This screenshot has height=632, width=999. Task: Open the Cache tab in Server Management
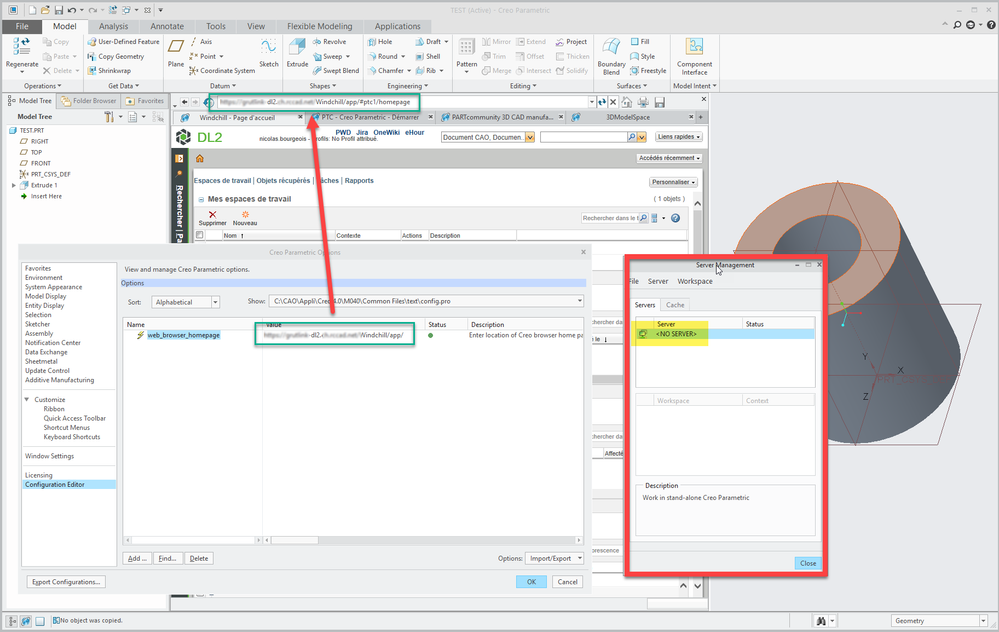[x=676, y=304]
